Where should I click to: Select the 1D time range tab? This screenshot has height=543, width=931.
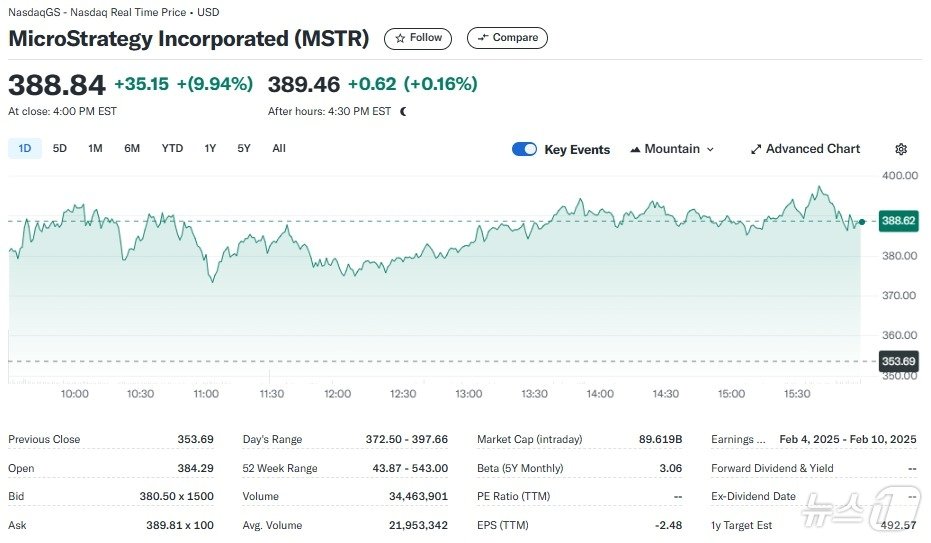[25, 148]
